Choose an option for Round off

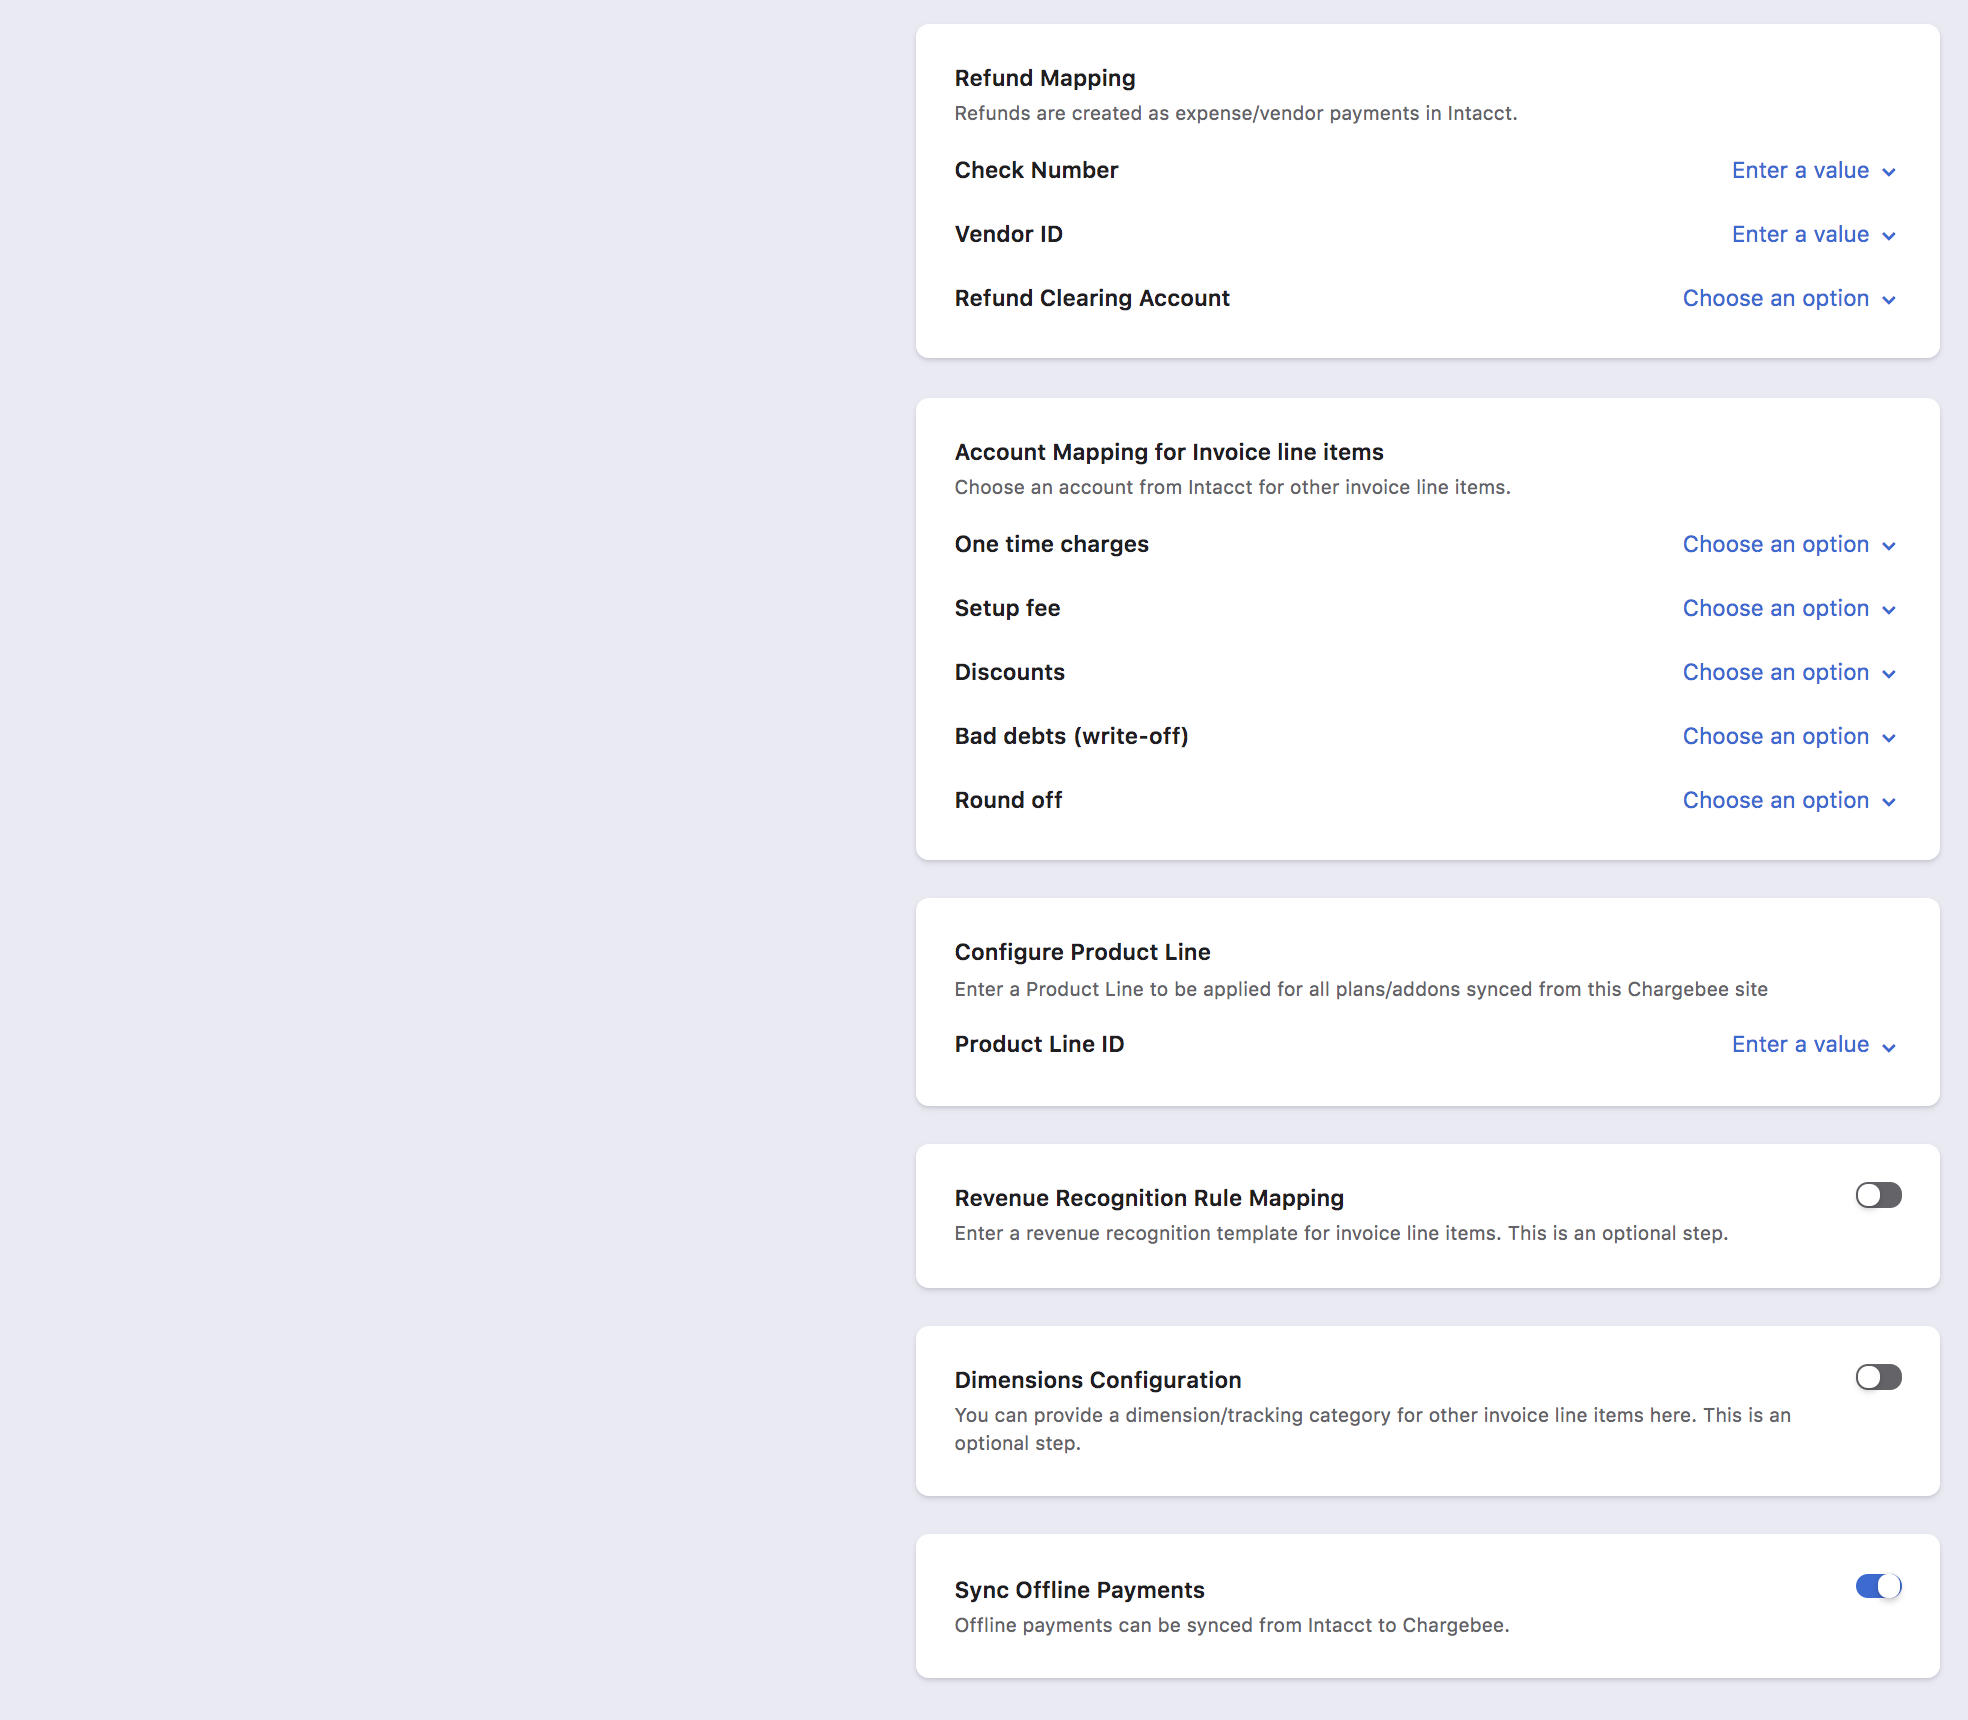click(1789, 800)
